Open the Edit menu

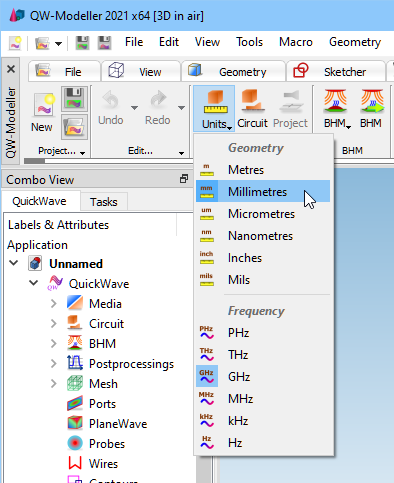tap(169, 42)
